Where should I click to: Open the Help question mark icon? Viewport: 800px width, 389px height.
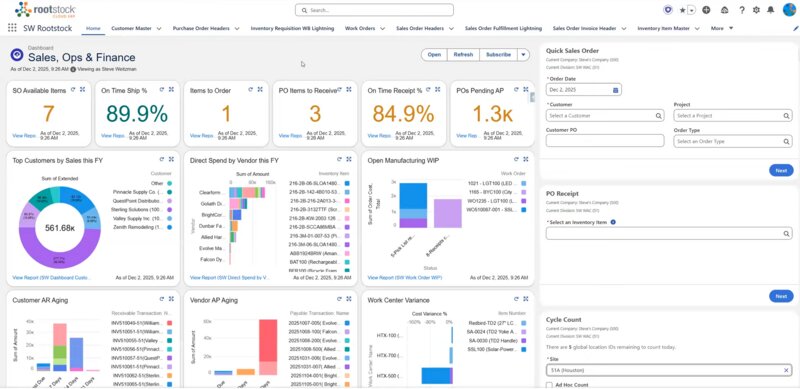coord(742,10)
